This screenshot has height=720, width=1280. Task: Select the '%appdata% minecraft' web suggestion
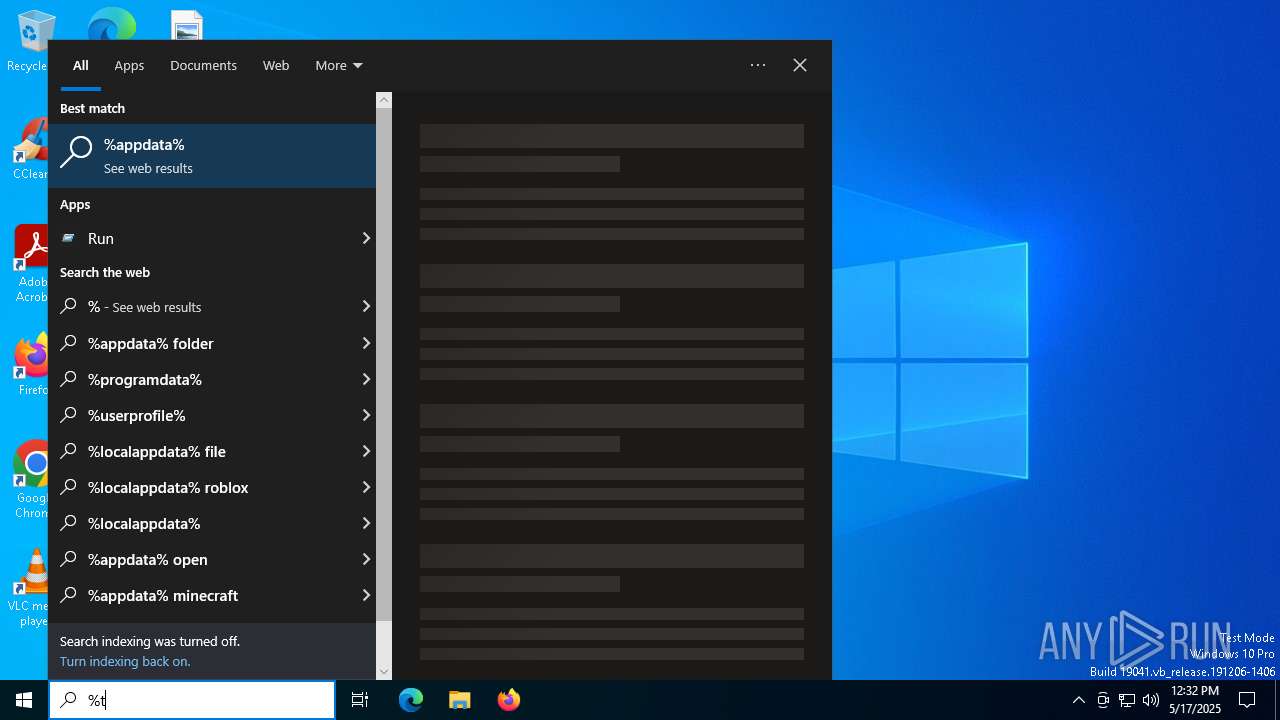[203, 595]
